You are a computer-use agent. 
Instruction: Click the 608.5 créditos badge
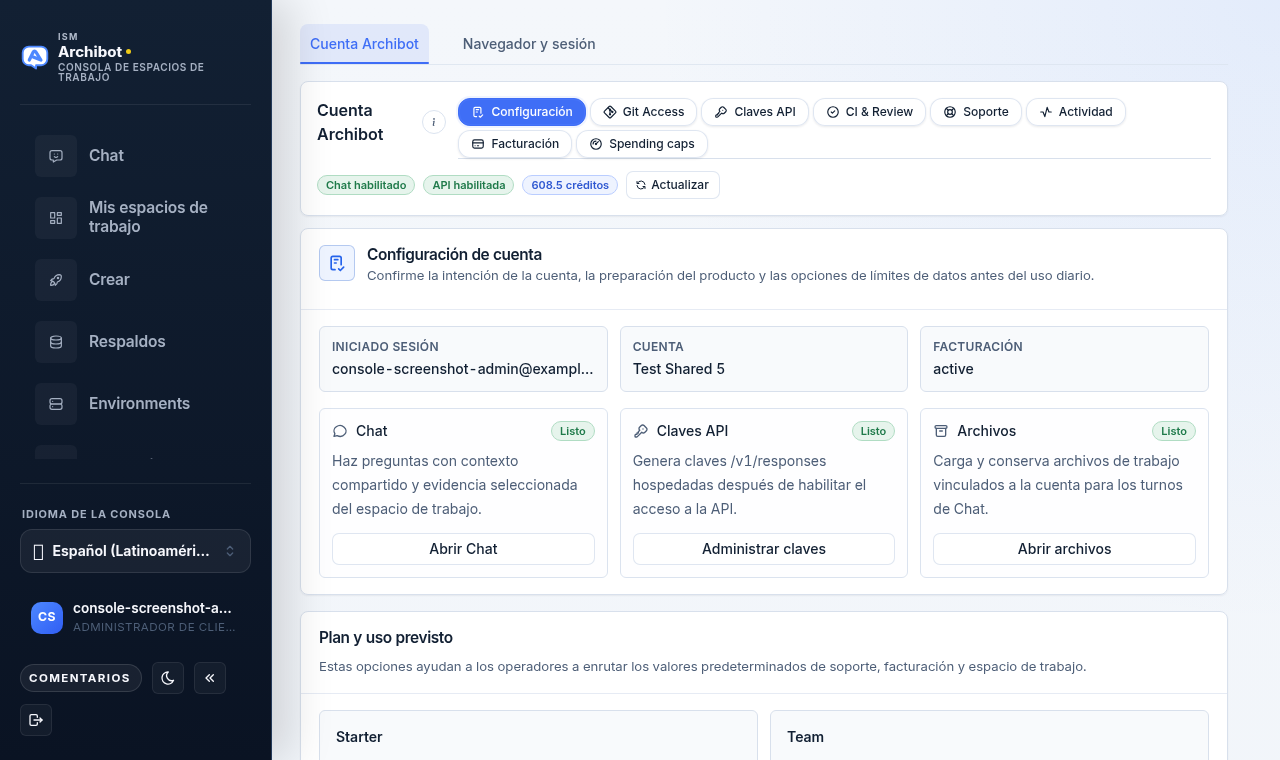[570, 185]
